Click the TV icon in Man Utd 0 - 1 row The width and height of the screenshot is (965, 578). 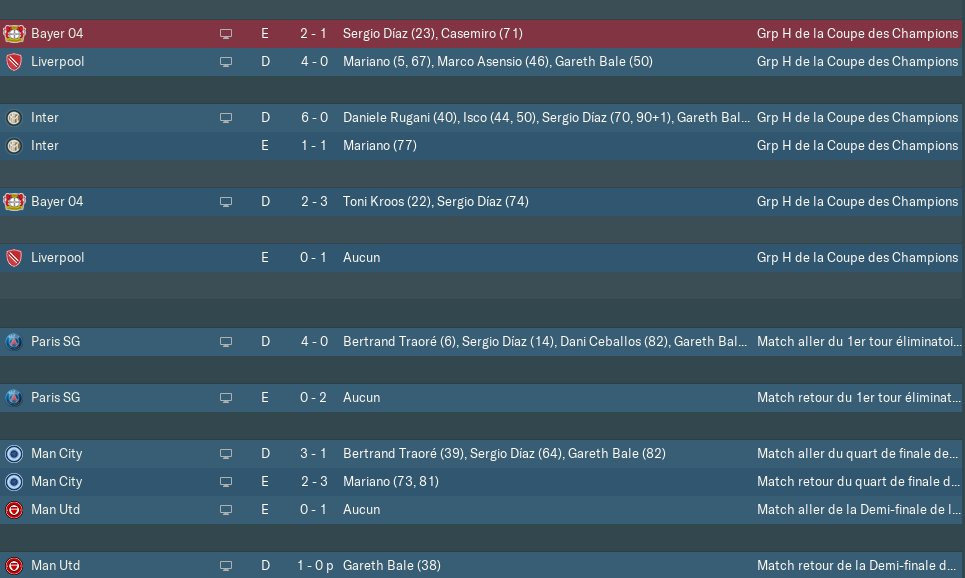pos(226,510)
